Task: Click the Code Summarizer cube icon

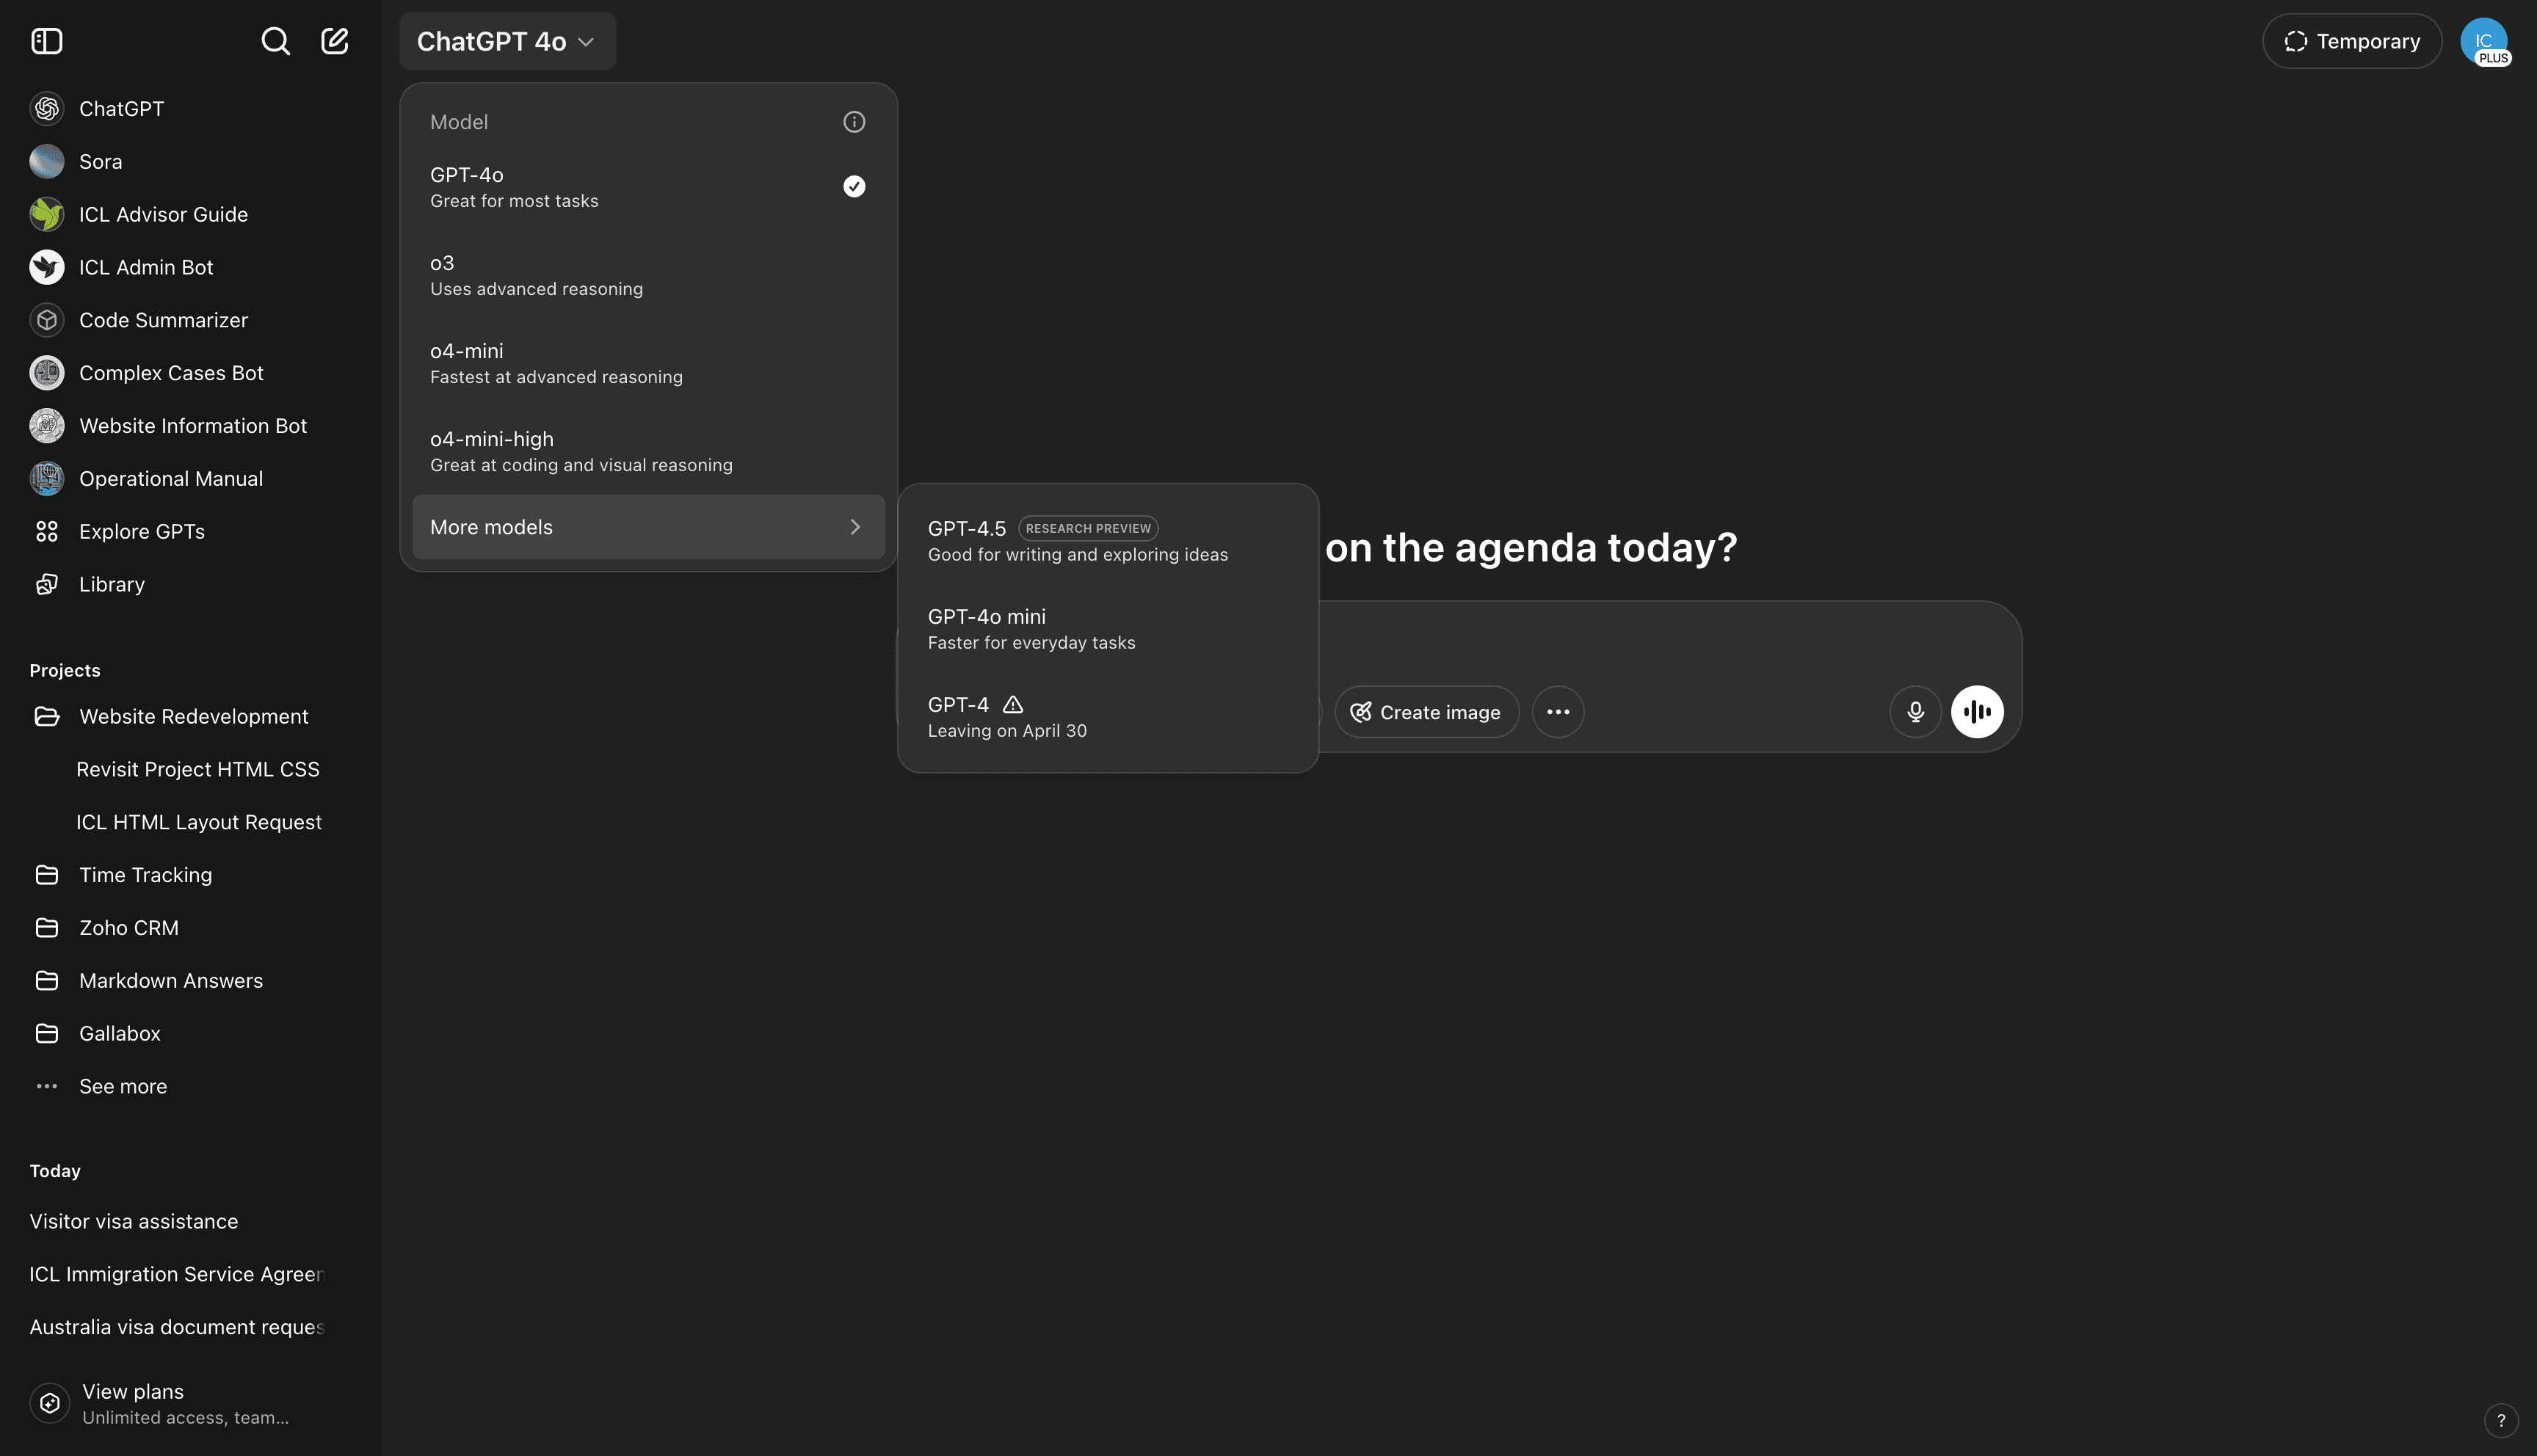Action: [x=46, y=321]
